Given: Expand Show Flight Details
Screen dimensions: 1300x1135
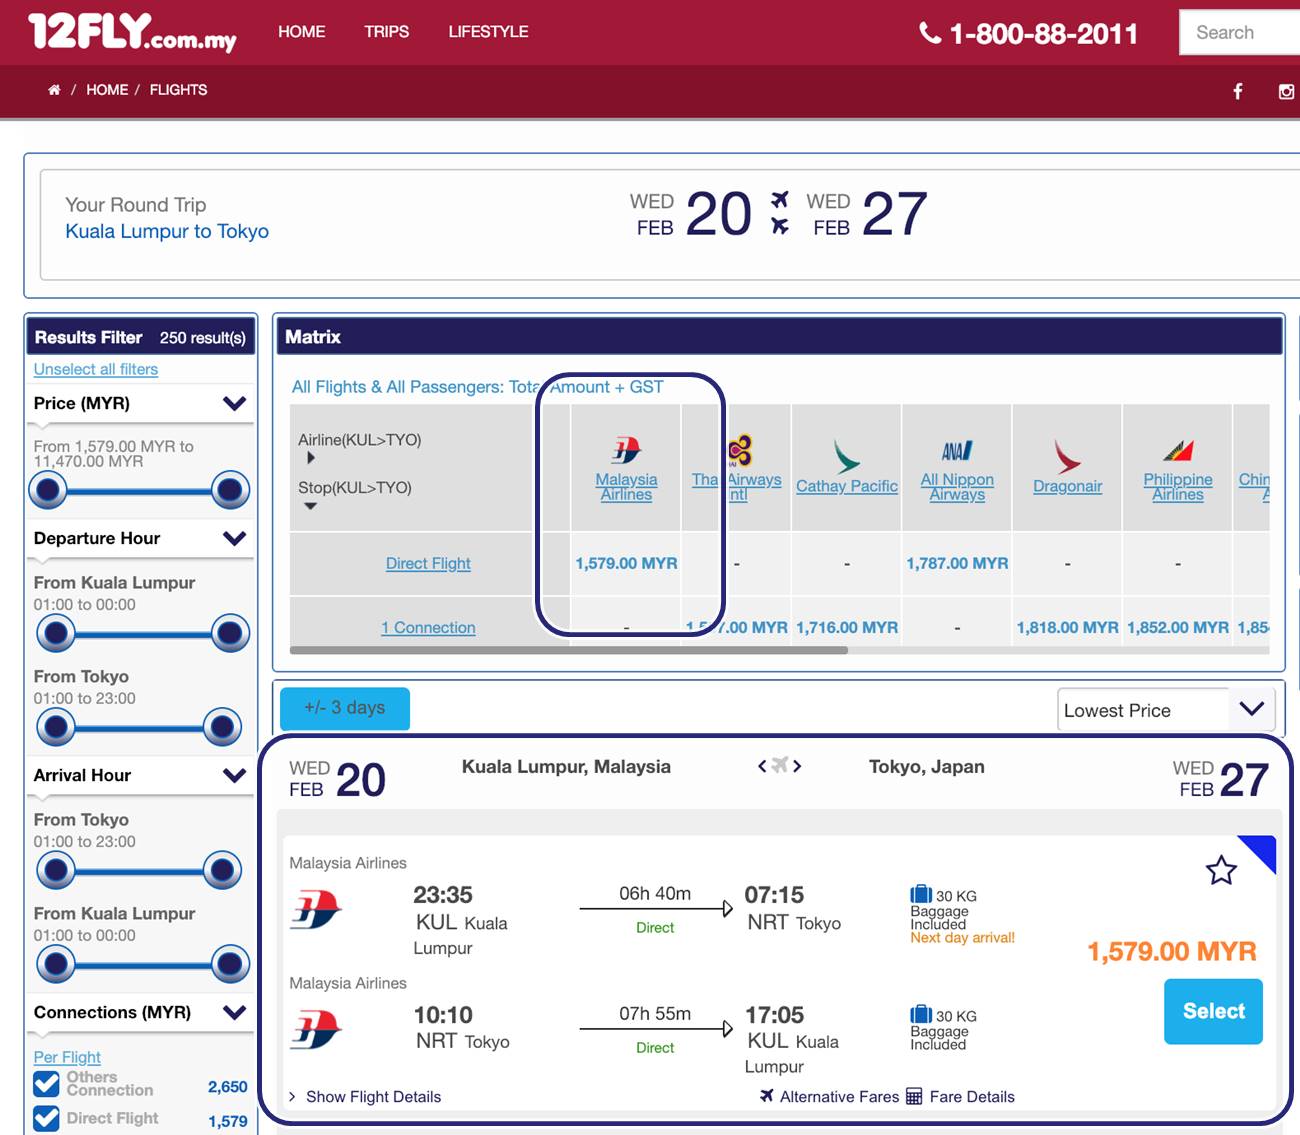Looking at the screenshot, I should [x=373, y=1097].
